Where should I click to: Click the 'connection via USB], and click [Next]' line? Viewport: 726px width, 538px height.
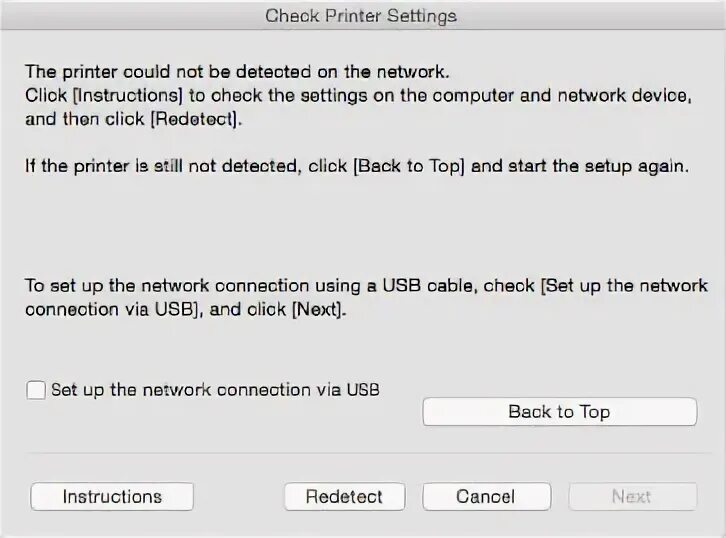[x=186, y=310]
